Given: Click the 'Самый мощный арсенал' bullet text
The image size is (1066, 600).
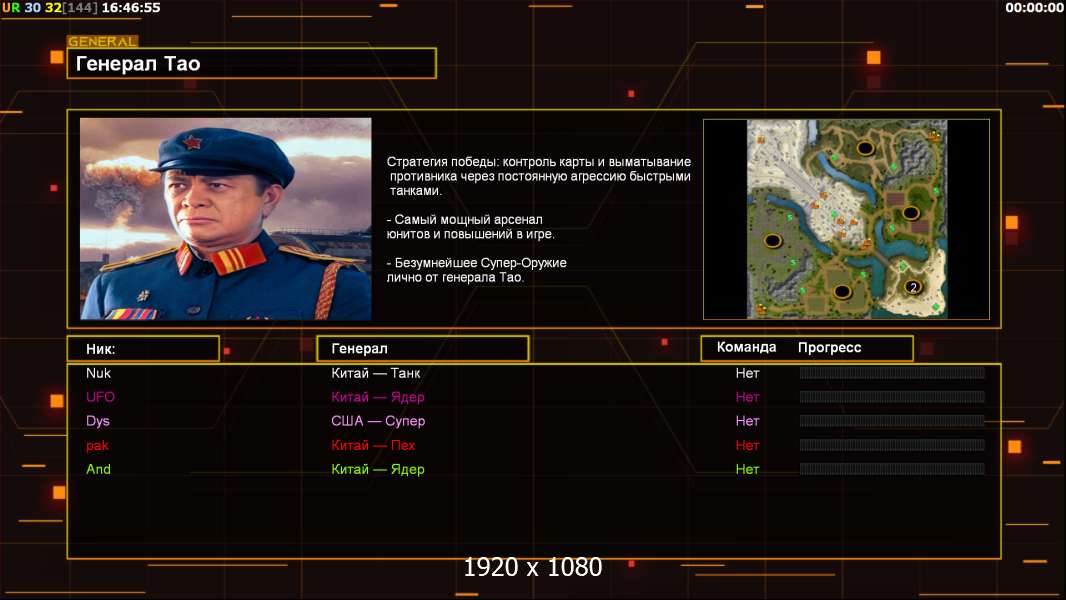Looking at the screenshot, I should tap(470, 227).
